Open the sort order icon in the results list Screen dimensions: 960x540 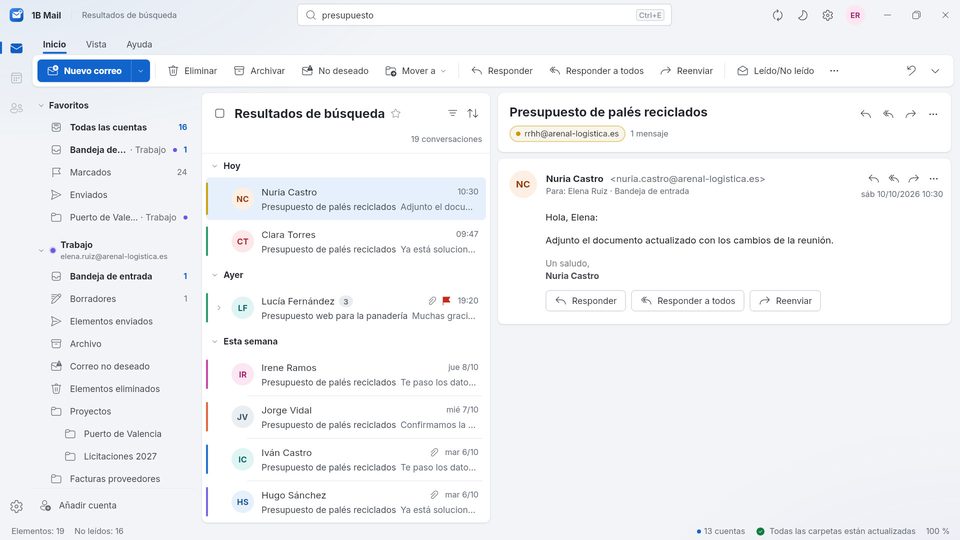(x=473, y=113)
